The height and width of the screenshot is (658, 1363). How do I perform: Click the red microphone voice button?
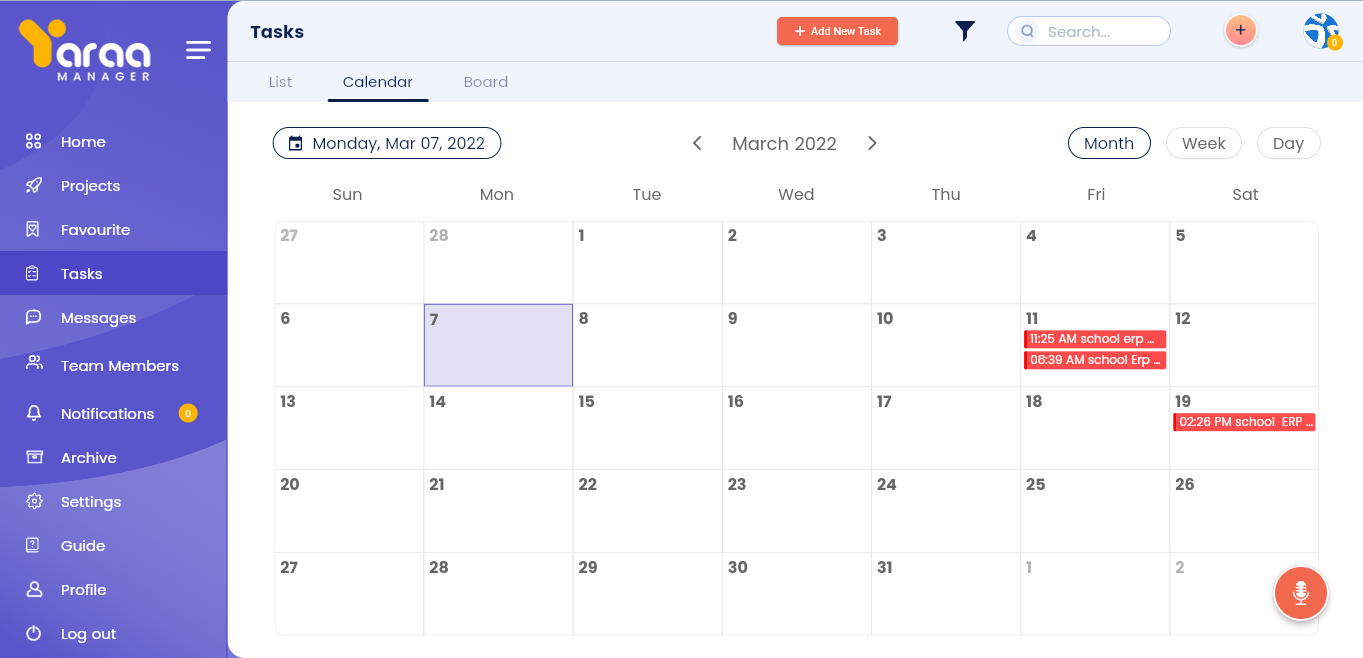tap(1300, 593)
